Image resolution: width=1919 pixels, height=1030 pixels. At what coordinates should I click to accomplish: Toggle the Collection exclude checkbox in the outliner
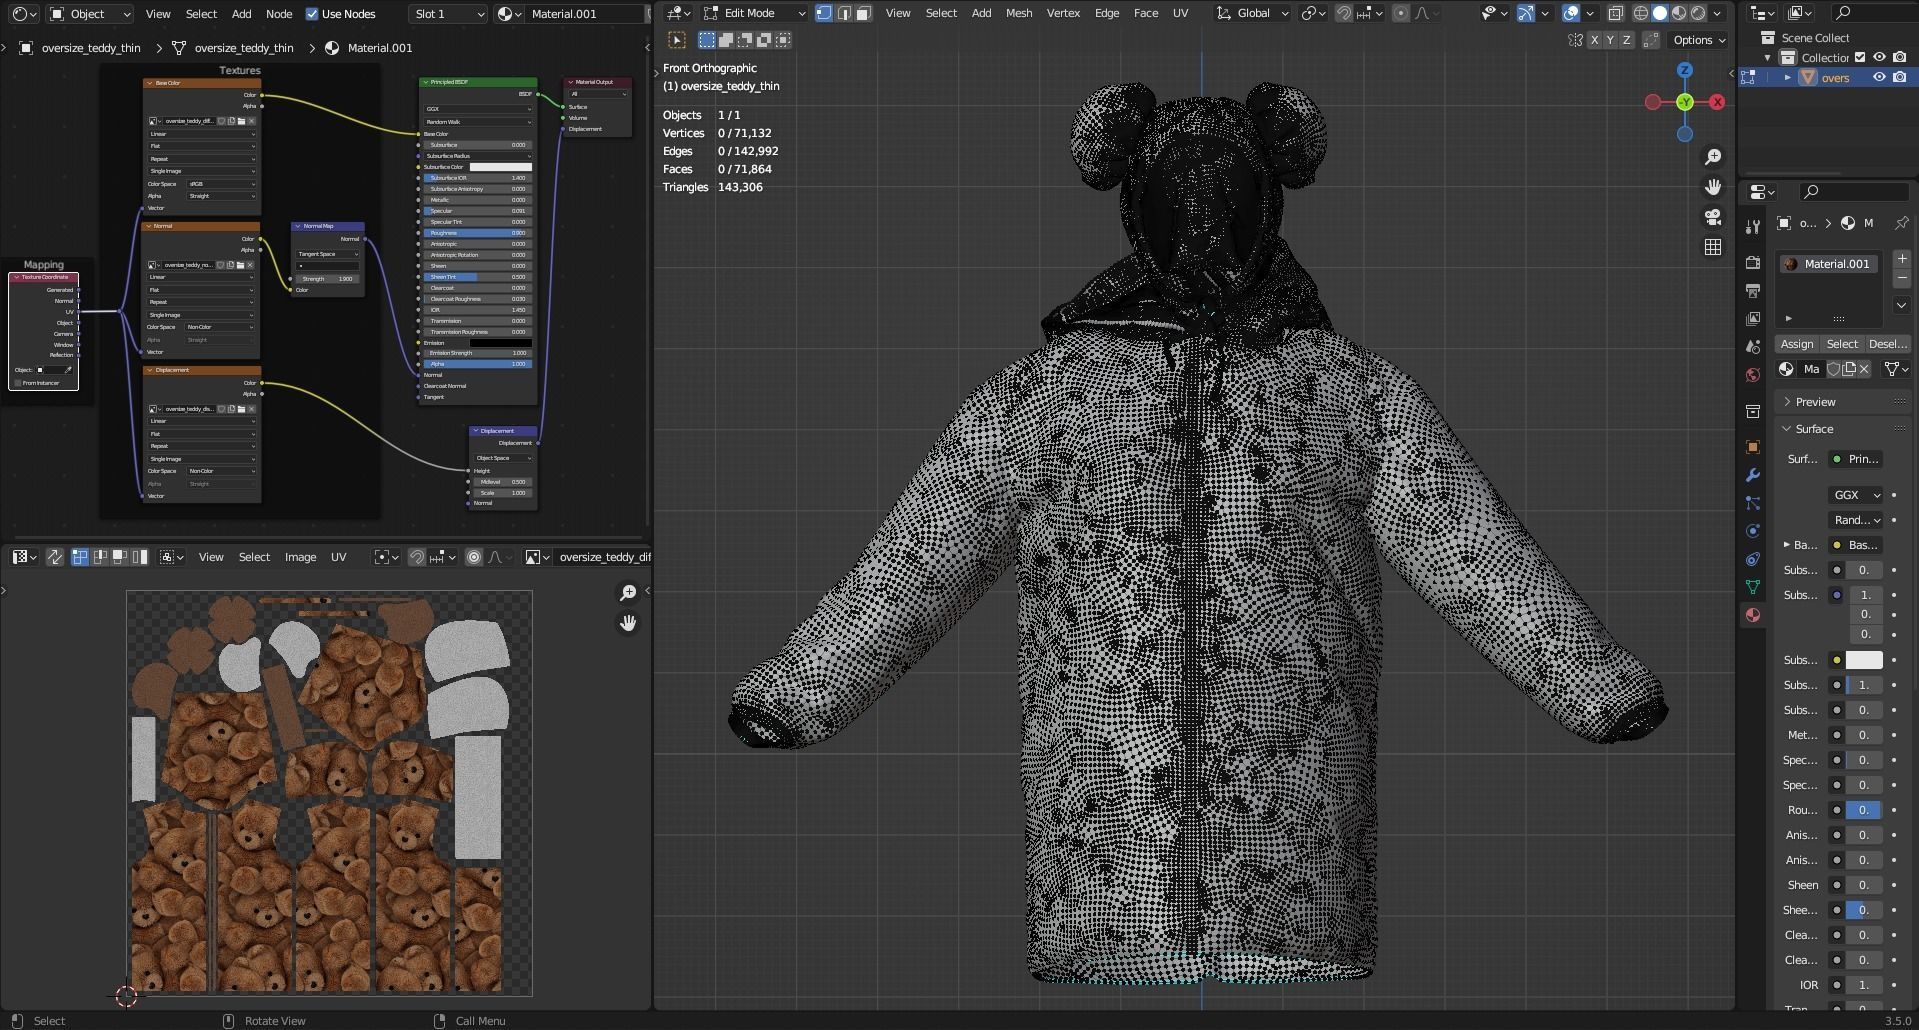click(1860, 57)
